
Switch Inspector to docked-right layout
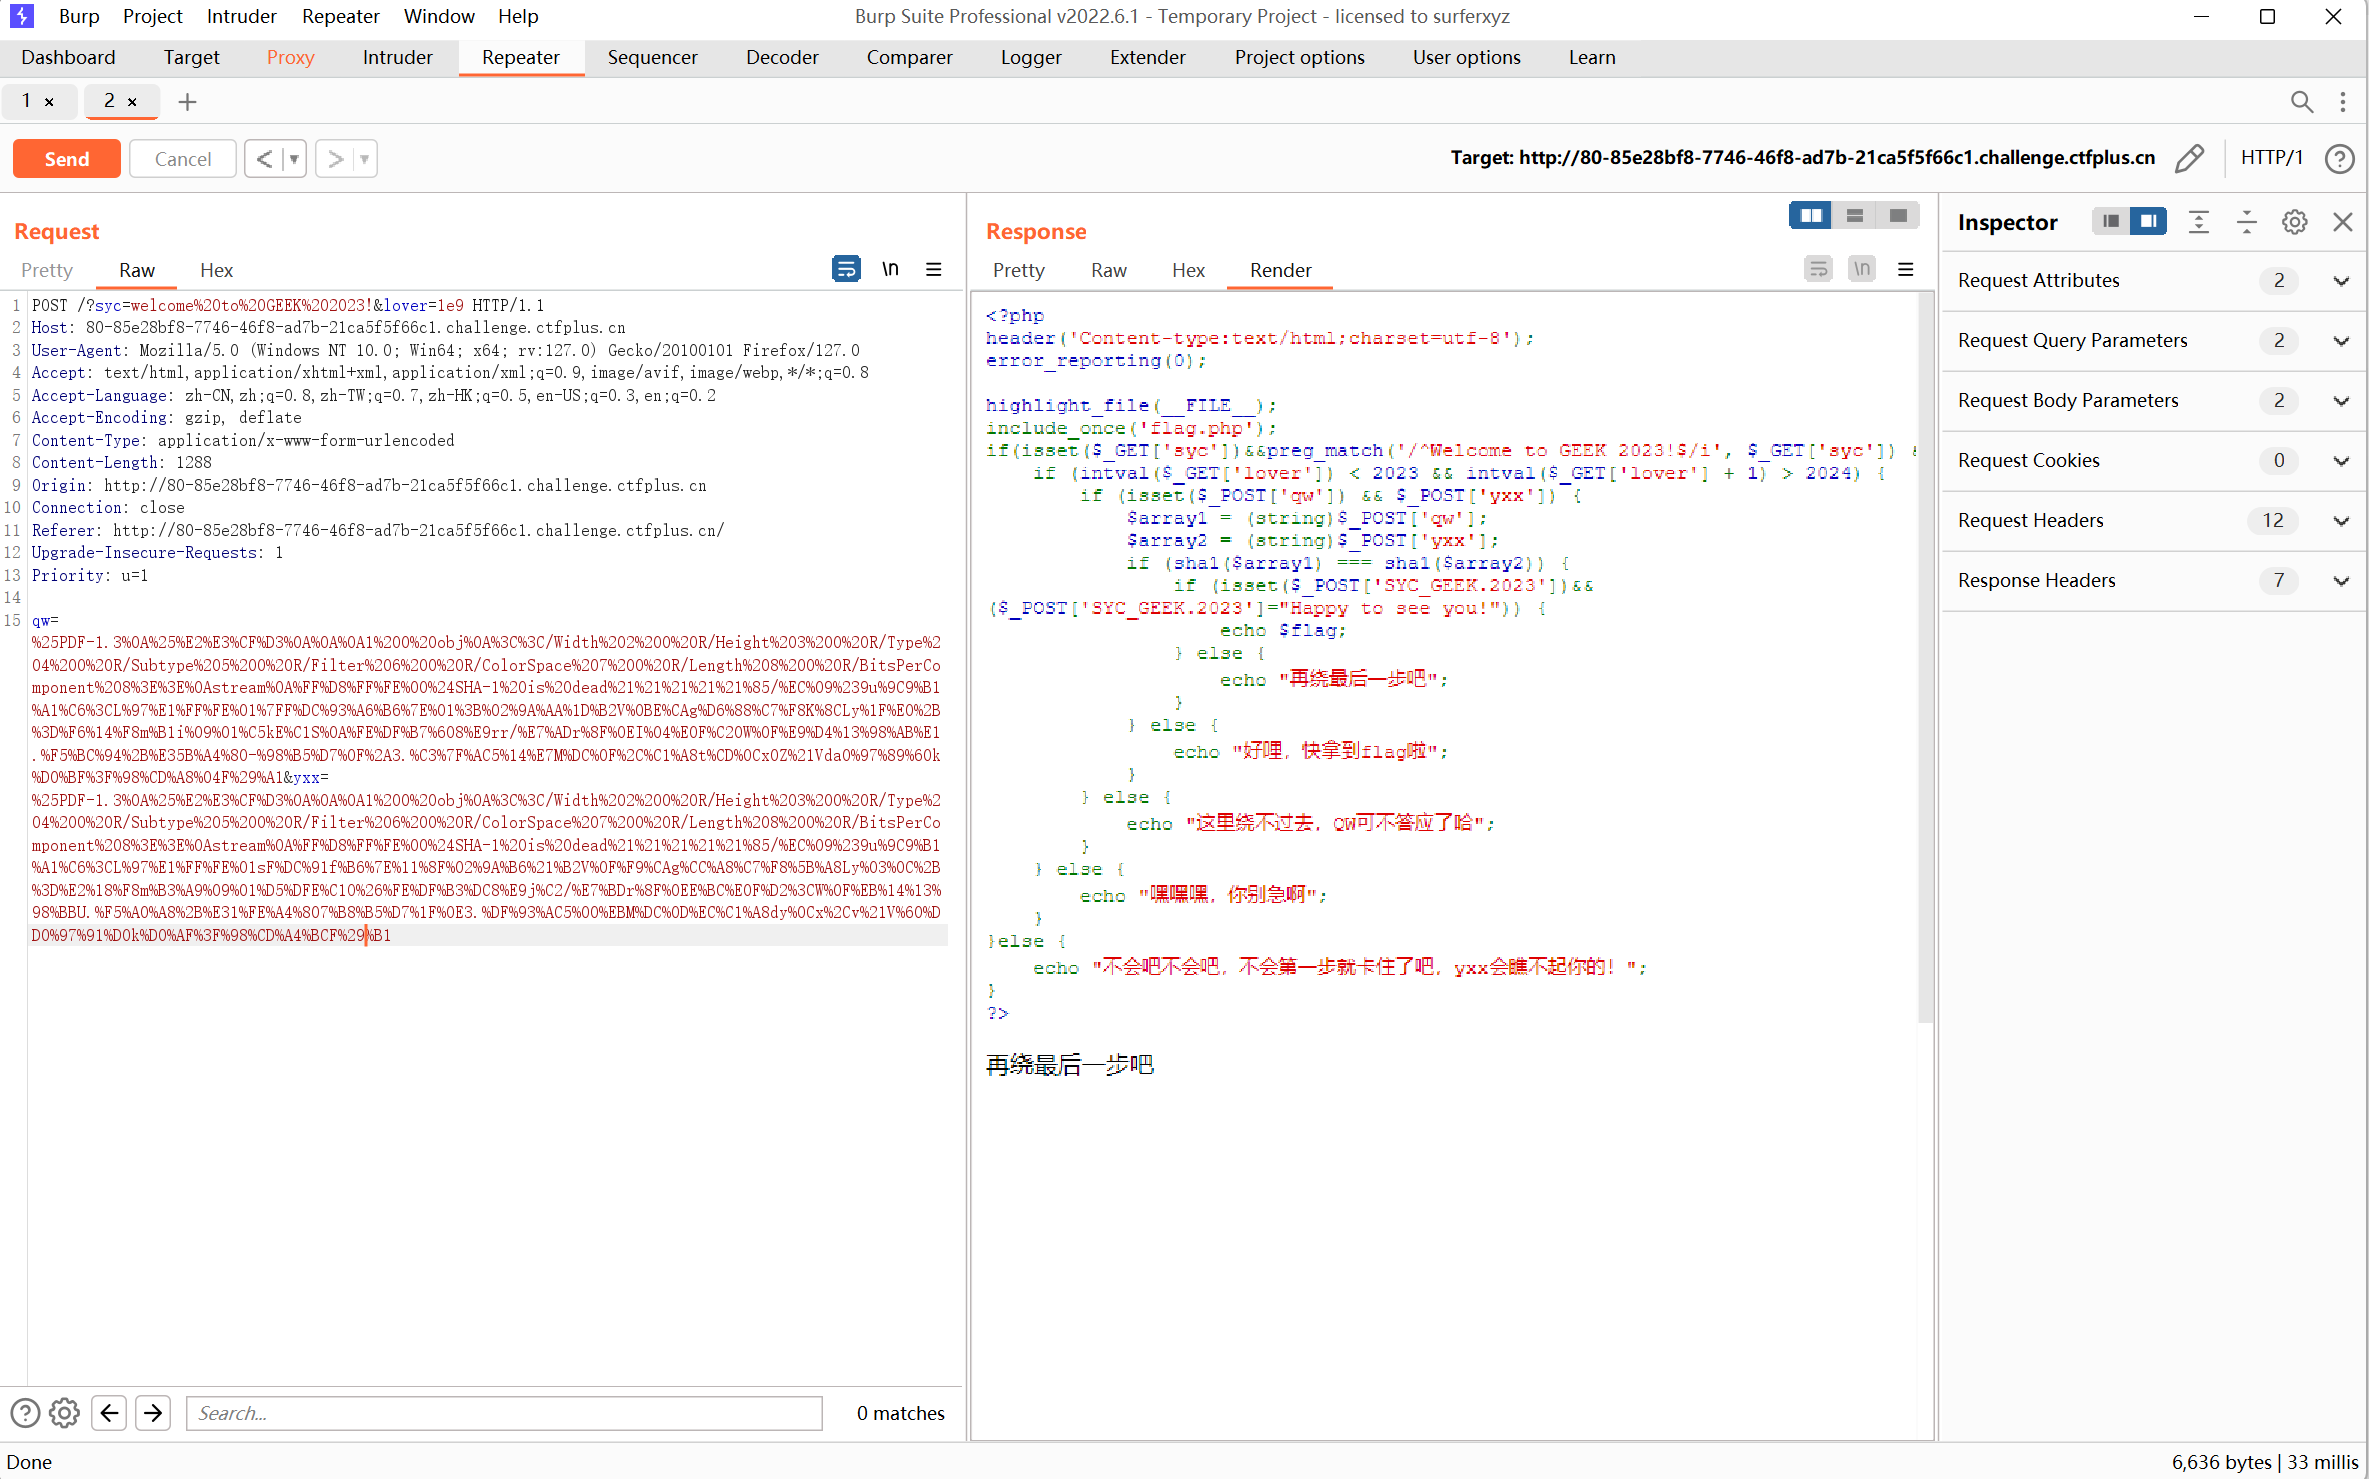pos(2148,221)
